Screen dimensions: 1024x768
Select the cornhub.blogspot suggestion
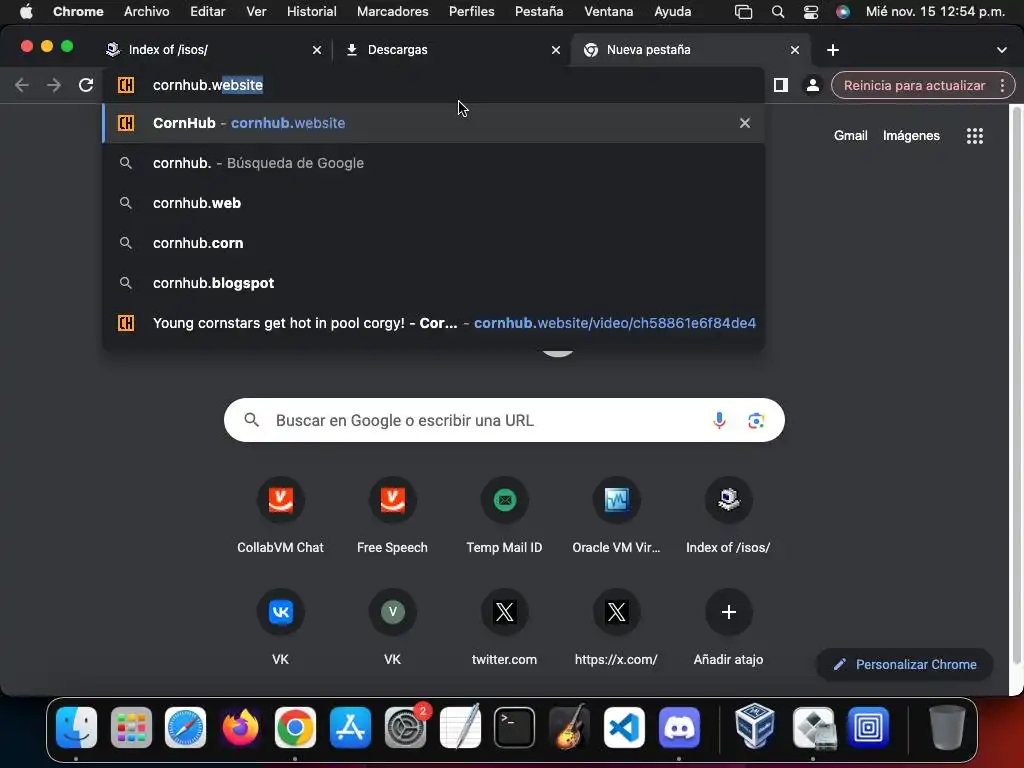(x=434, y=283)
